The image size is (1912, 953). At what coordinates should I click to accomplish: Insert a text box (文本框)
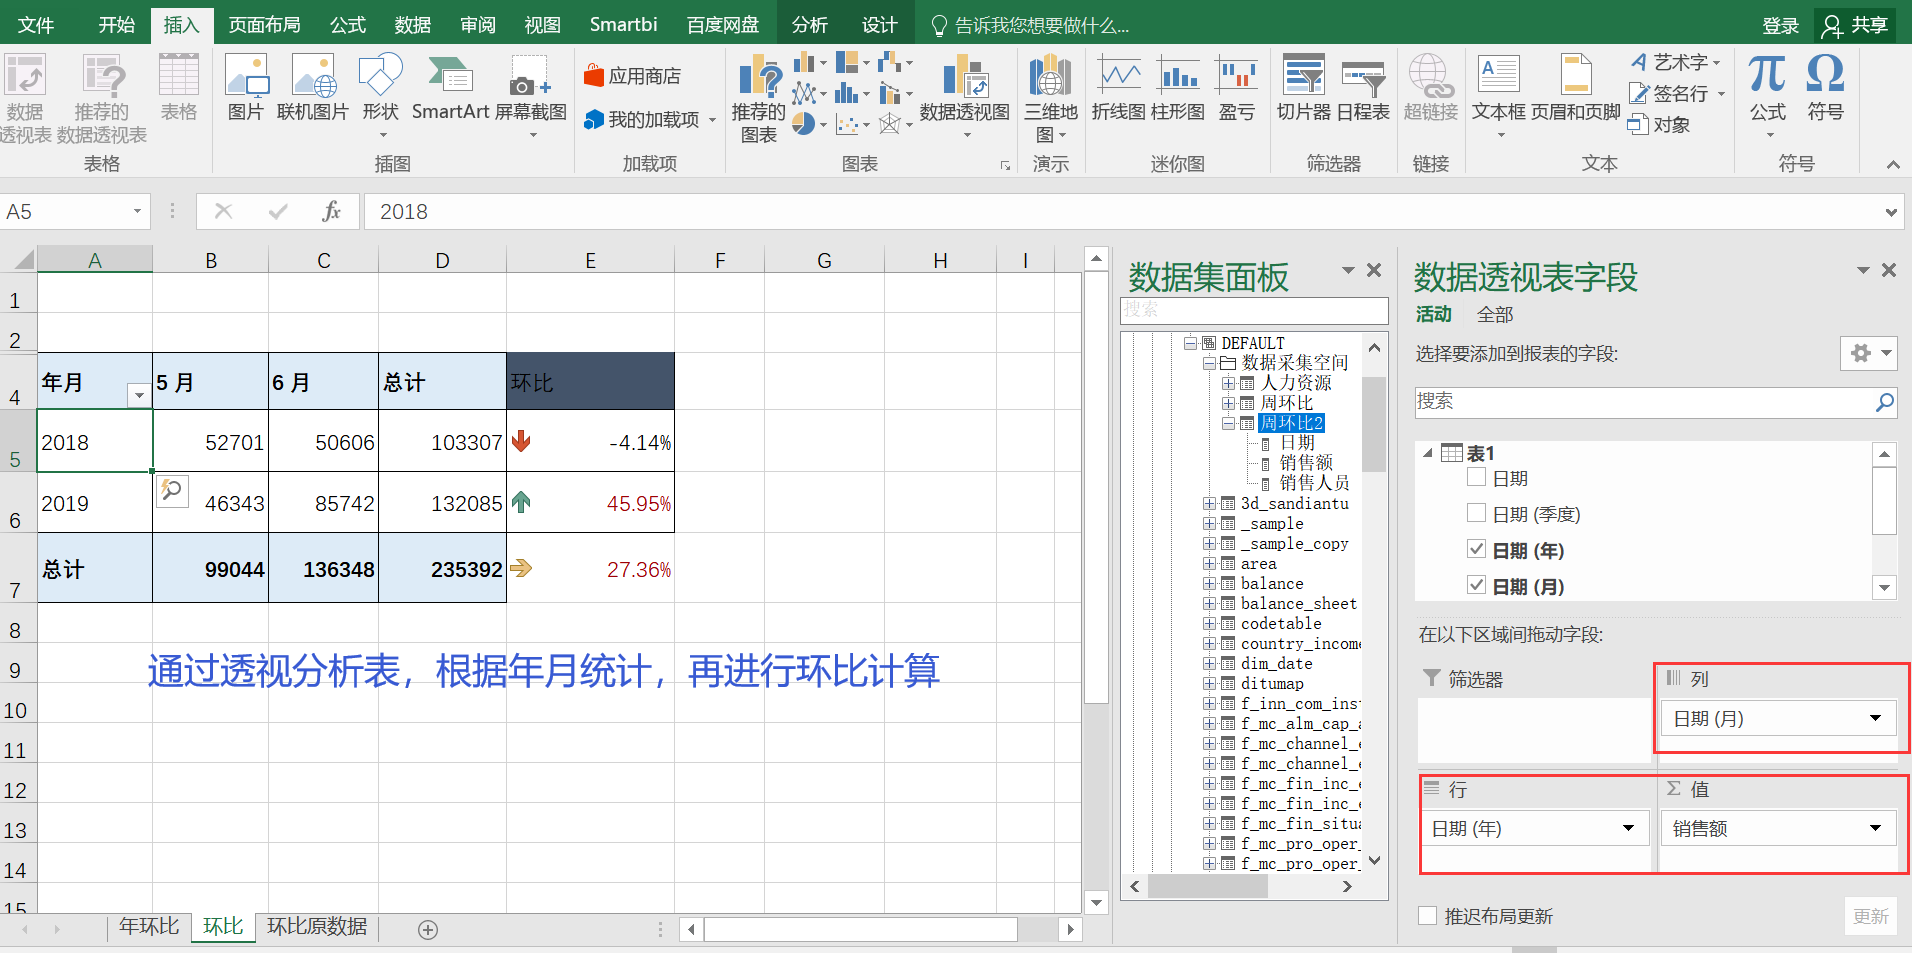pos(1499,95)
